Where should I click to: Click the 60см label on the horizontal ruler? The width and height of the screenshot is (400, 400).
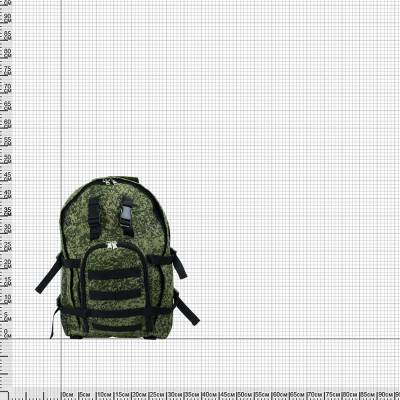[280, 395]
